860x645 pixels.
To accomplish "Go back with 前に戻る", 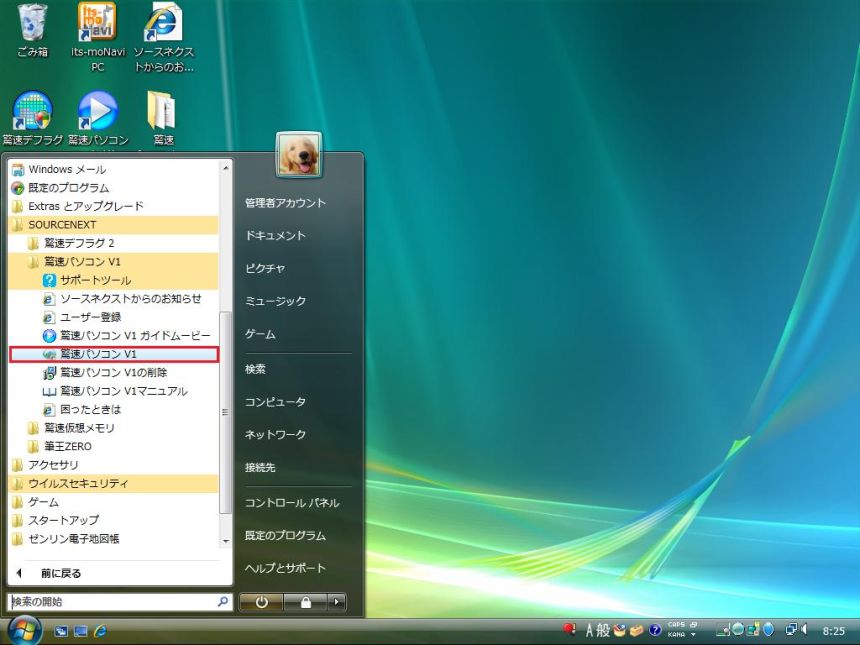I will 114,573.
